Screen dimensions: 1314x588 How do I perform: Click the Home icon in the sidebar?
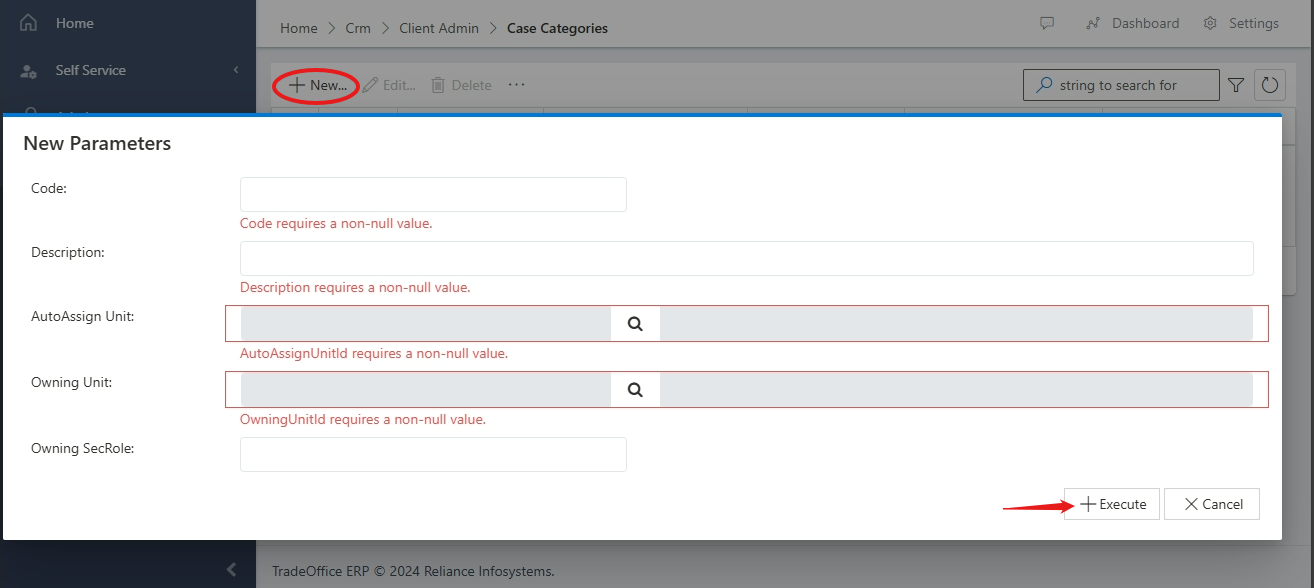pos(27,21)
